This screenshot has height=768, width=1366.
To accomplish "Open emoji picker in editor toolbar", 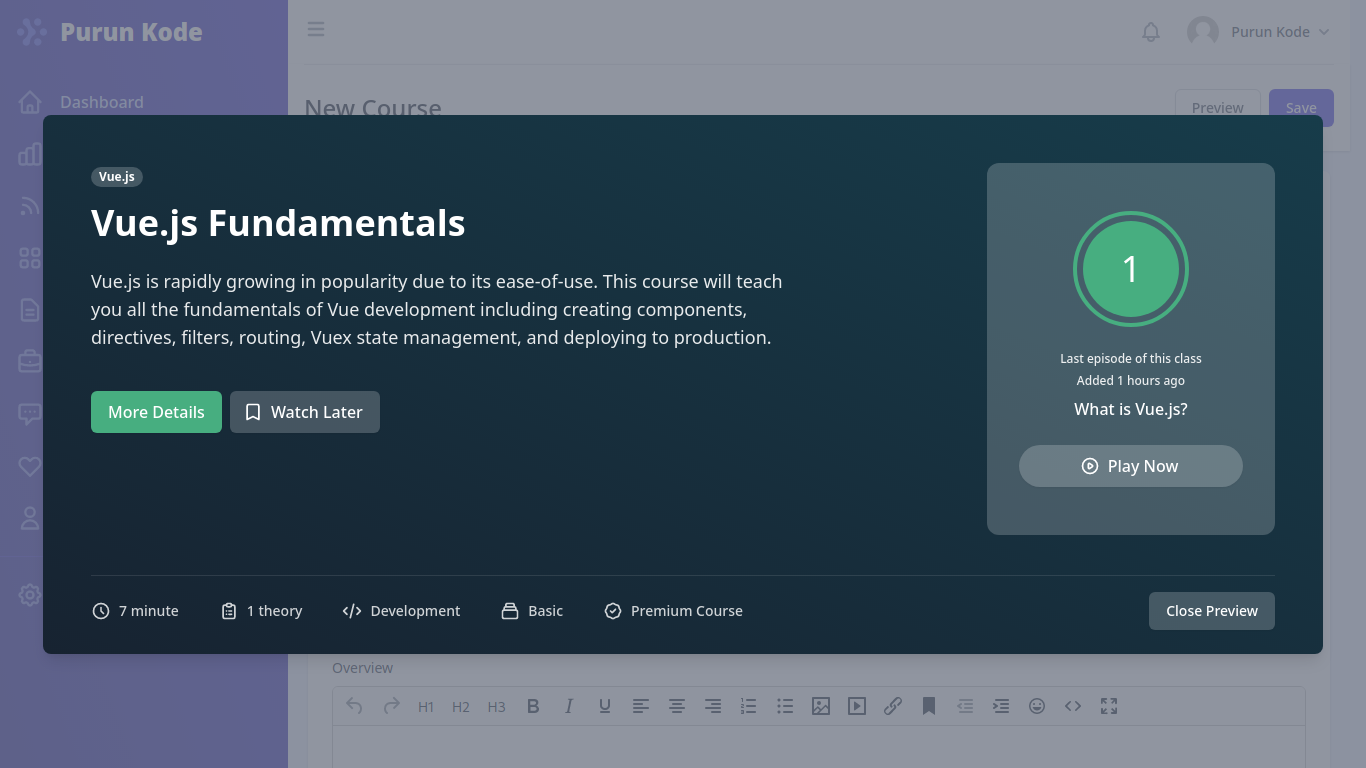I will point(1037,706).
